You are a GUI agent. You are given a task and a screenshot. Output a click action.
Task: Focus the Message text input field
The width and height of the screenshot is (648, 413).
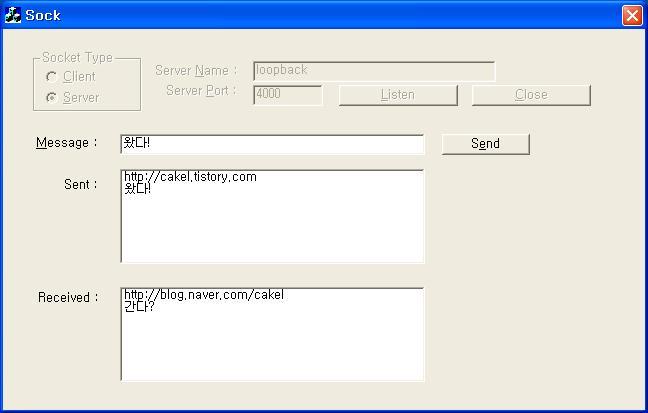(x=272, y=144)
